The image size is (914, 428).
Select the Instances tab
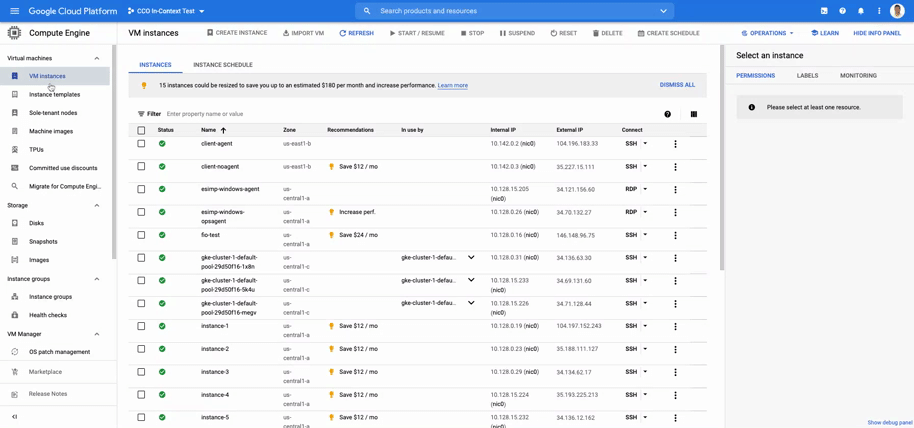155,65
